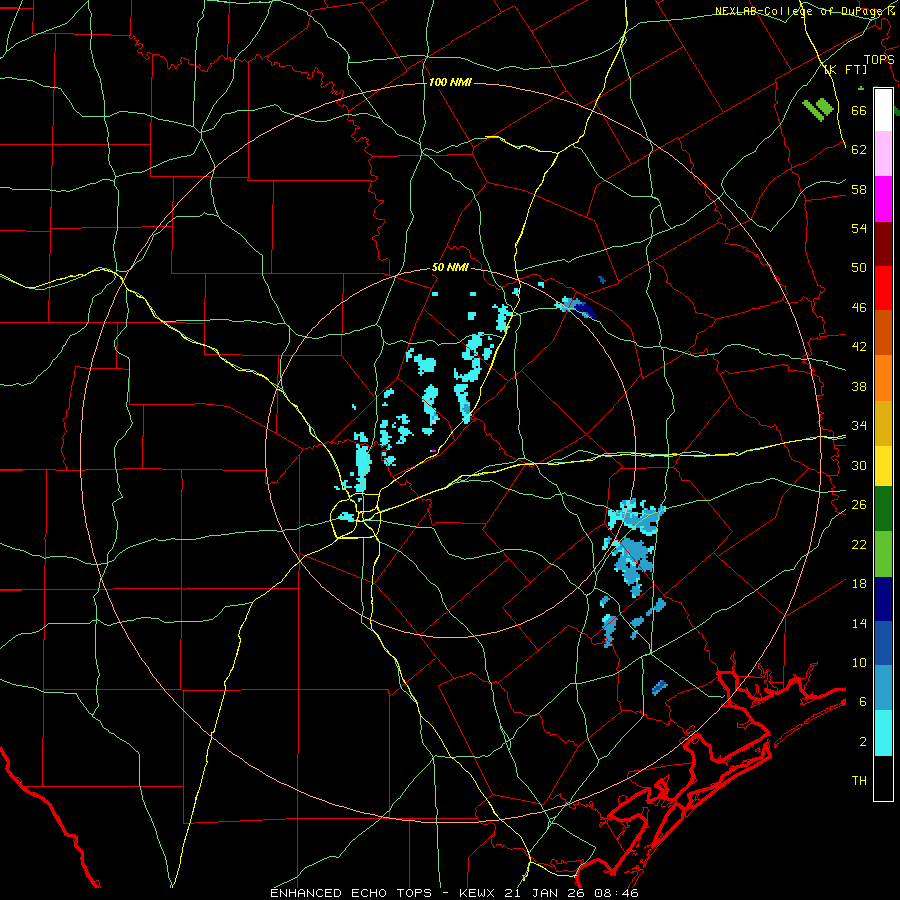Image resolution: width=900 pixels, height=900 pixels.
Task: Click the legend value '38'
Action: [x=859, y=386]
